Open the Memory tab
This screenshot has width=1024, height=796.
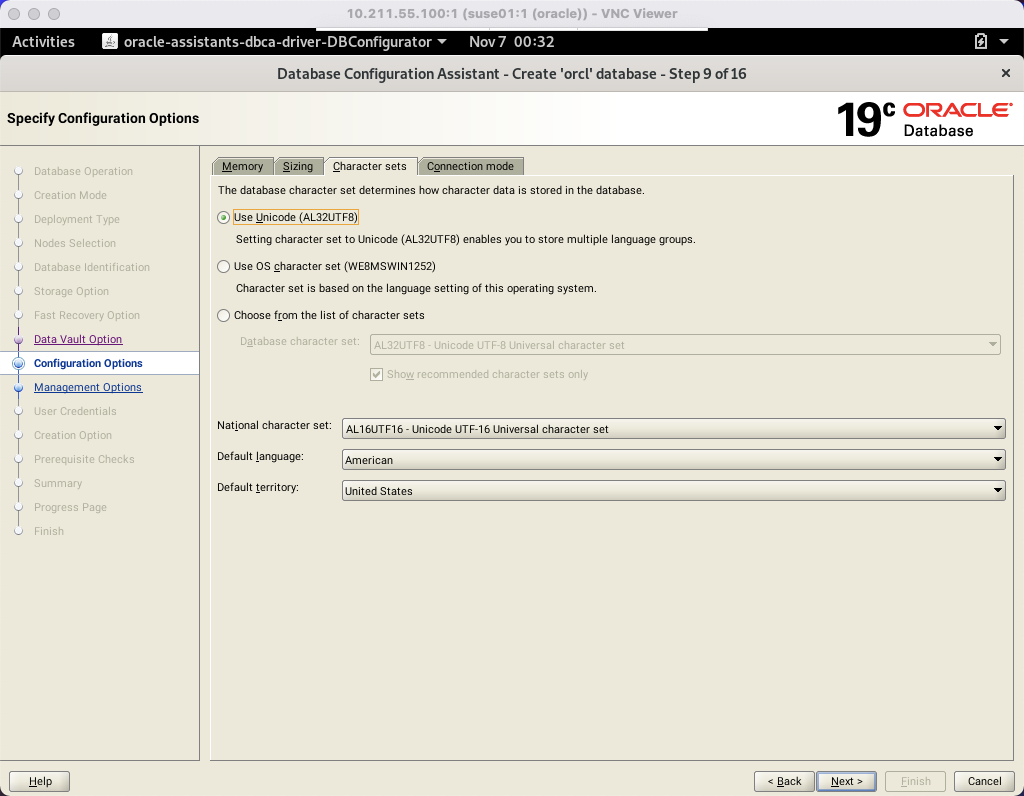point(242,167)
